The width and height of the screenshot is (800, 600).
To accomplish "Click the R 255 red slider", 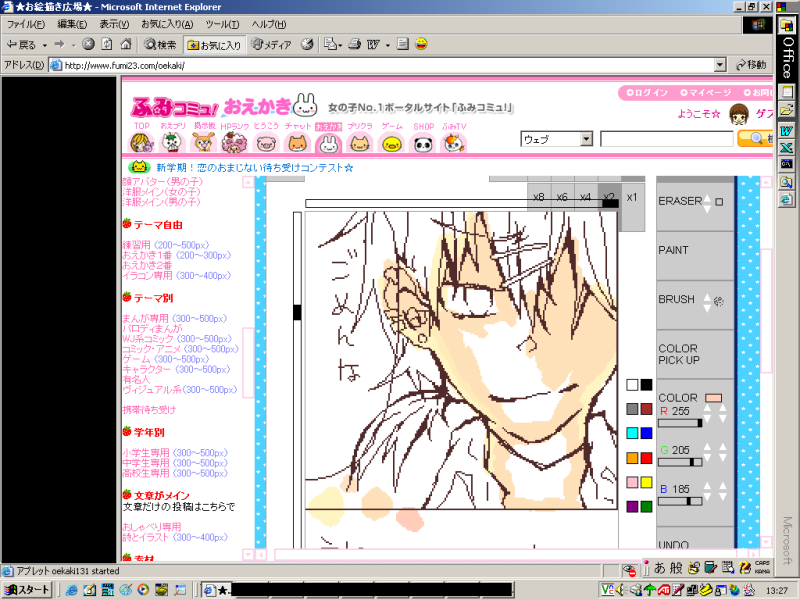I will tap(680, 423).
